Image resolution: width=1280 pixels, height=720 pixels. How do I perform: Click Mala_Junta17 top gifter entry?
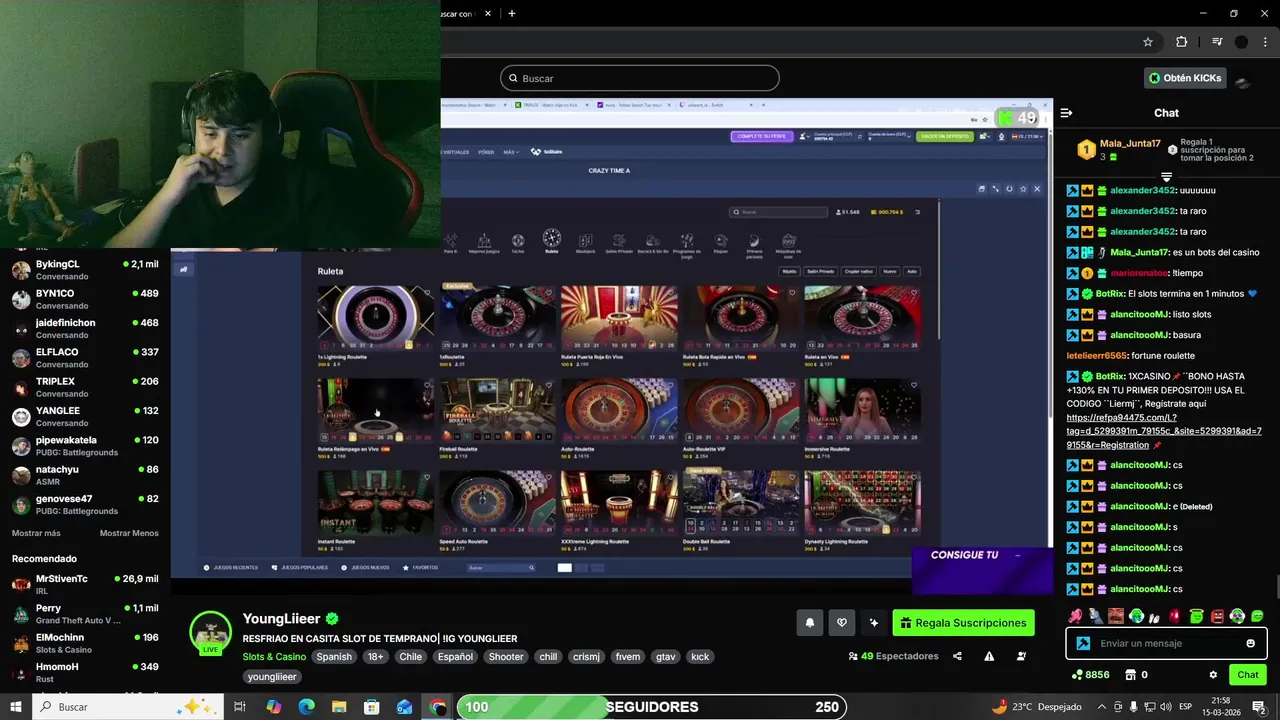(x=1119, y=150)
